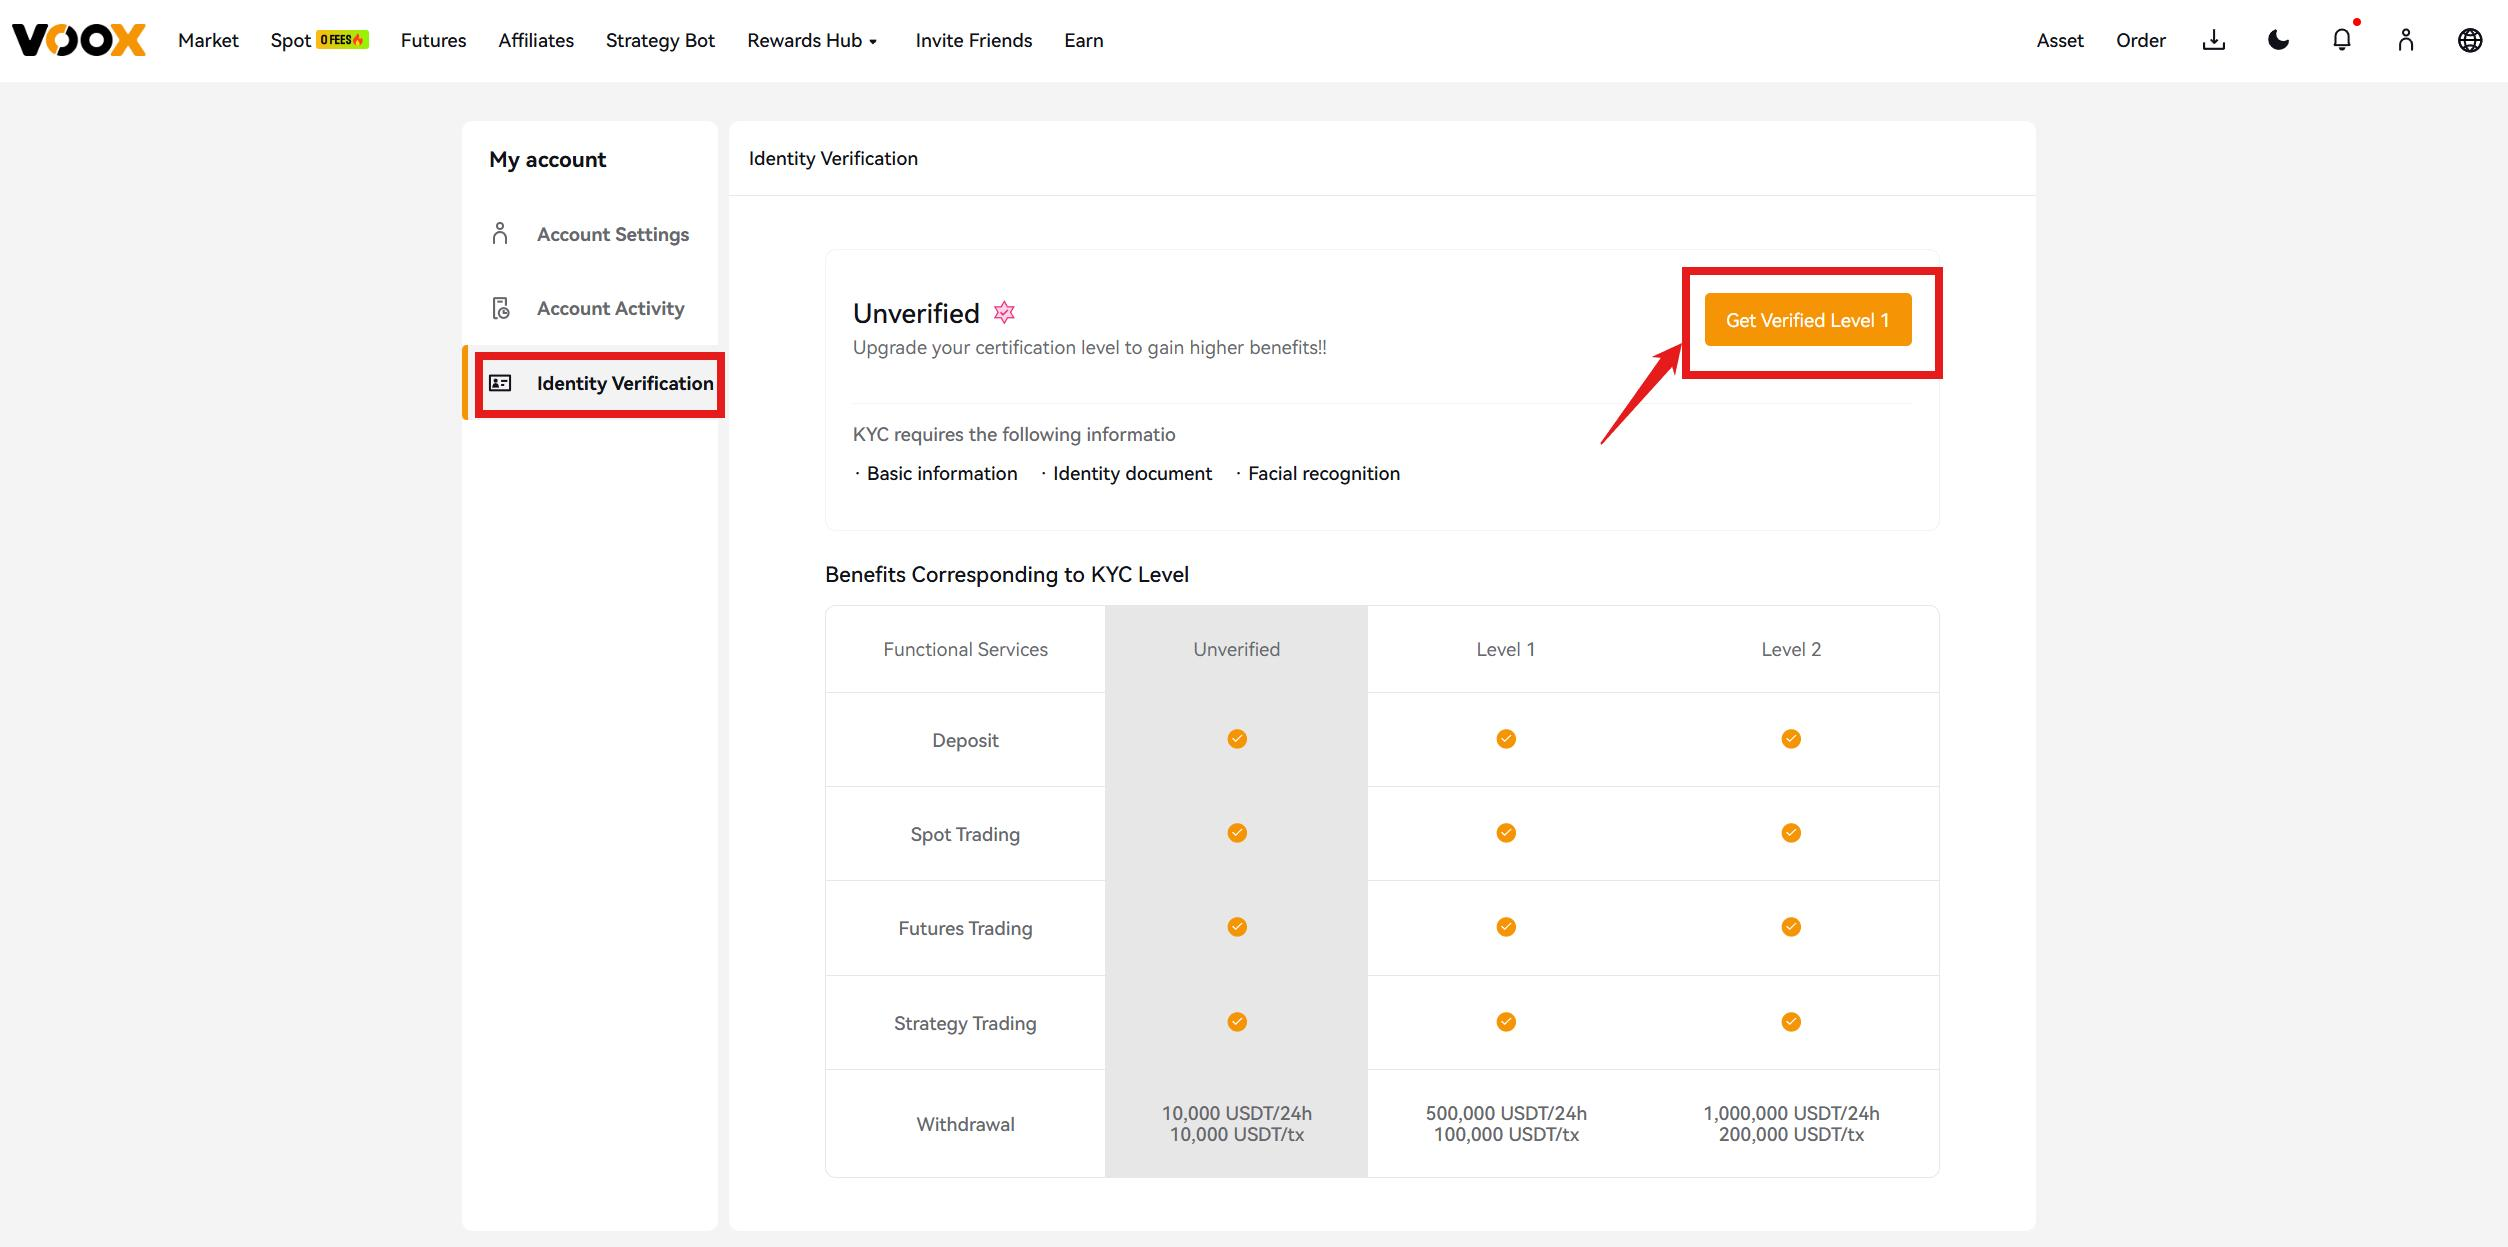The height and width of the screenshot is (1247, 2508).
Task: Click the Account Activity document icon
Action: [501, 308]
